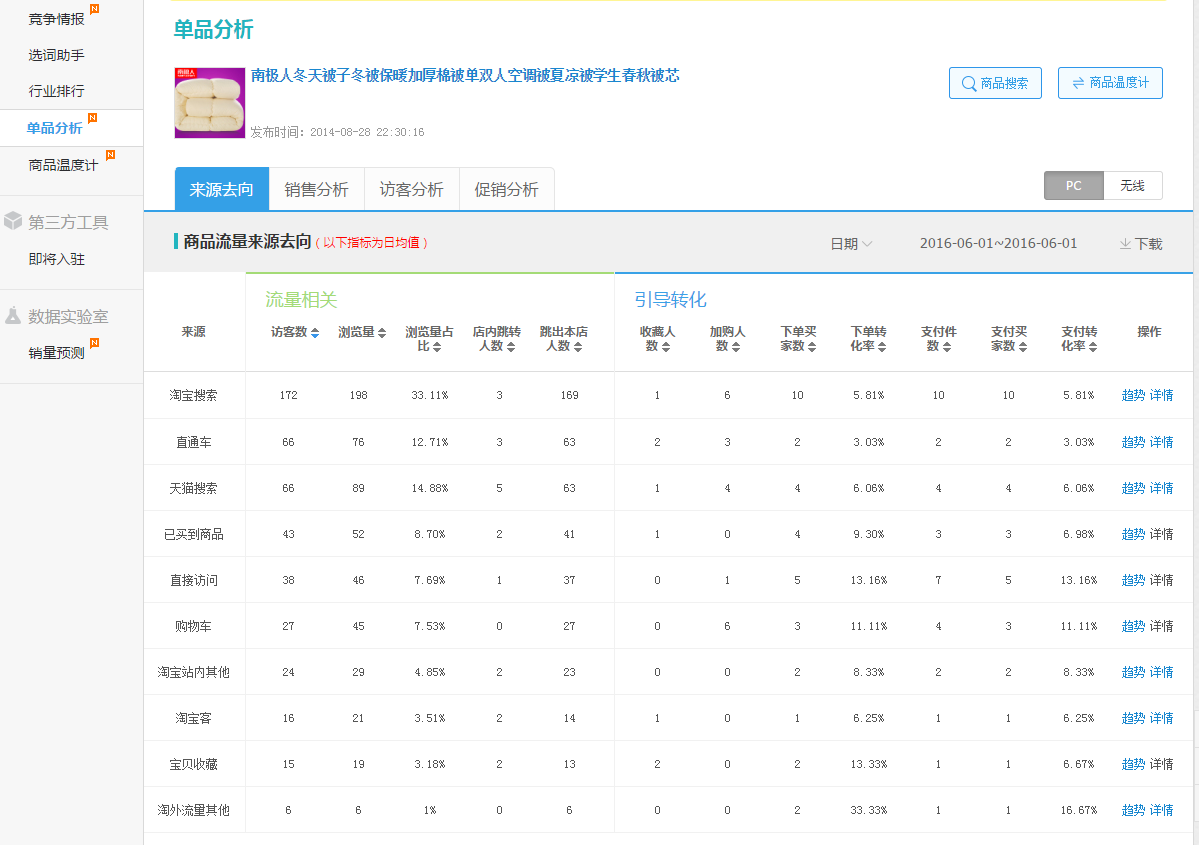The image size is (1199, 845).
Task: Sort by 下单转化率 arrow icon
Action: [883, 347]
